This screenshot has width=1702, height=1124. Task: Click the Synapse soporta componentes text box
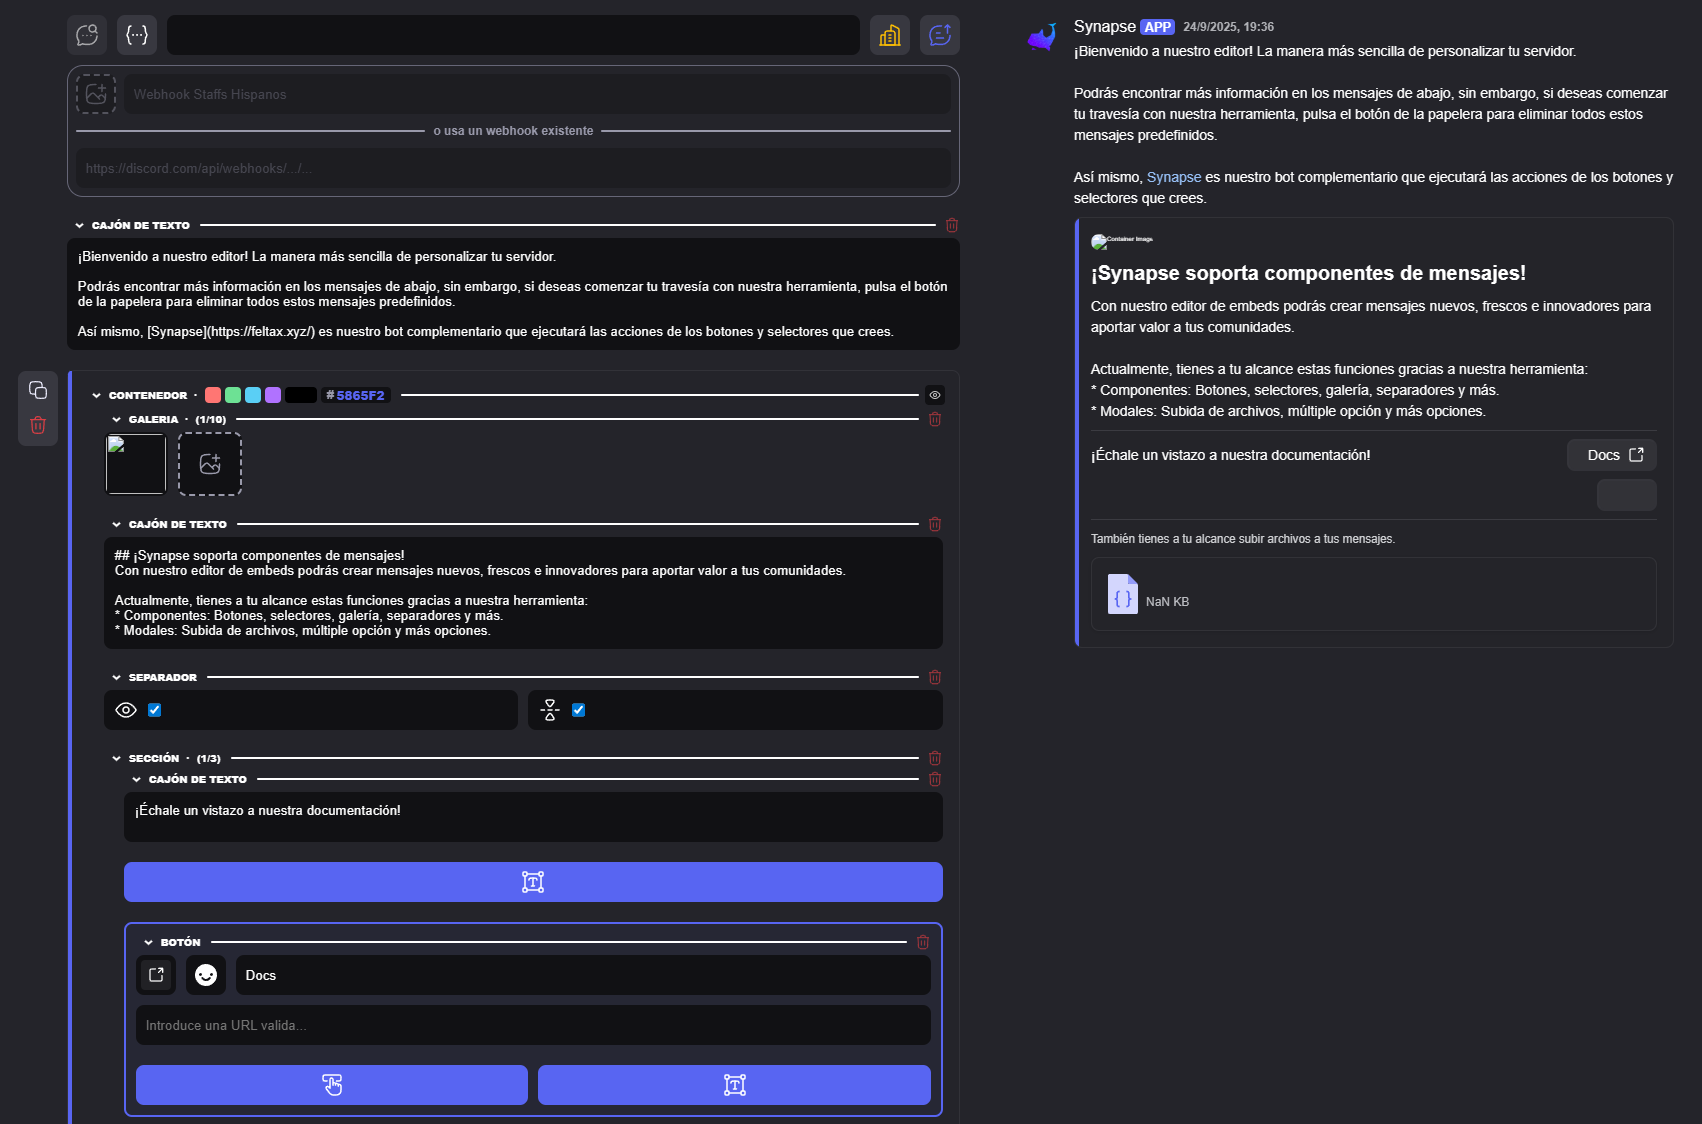click(x=523, y=593)
